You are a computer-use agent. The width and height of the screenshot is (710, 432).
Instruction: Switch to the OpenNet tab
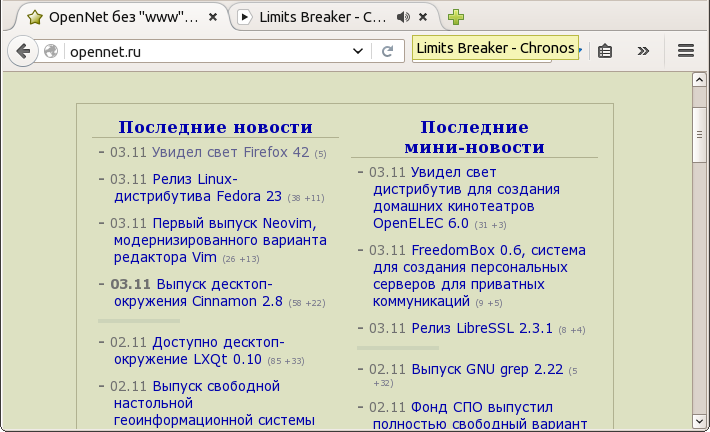coord(120,17)
